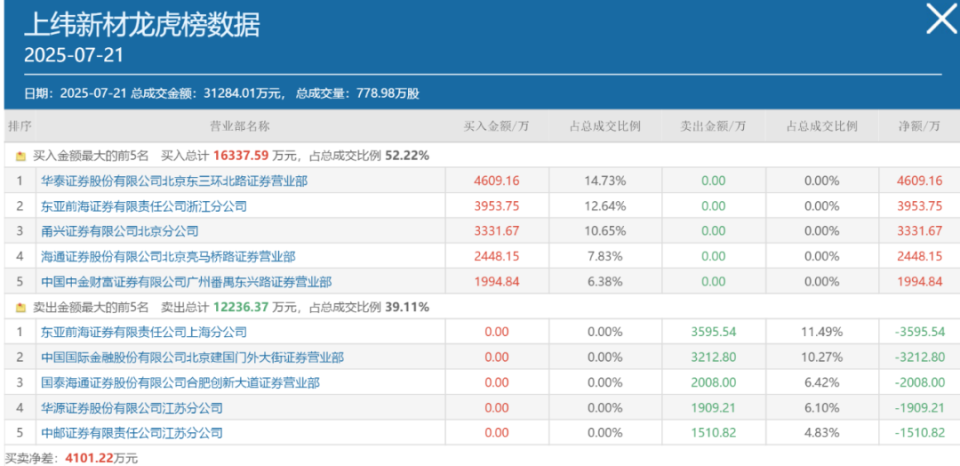Screen dimensions: 960x466
Task: Open 华泰证券北京东三环北路证券营业部 link
Action: click(174, 181)
